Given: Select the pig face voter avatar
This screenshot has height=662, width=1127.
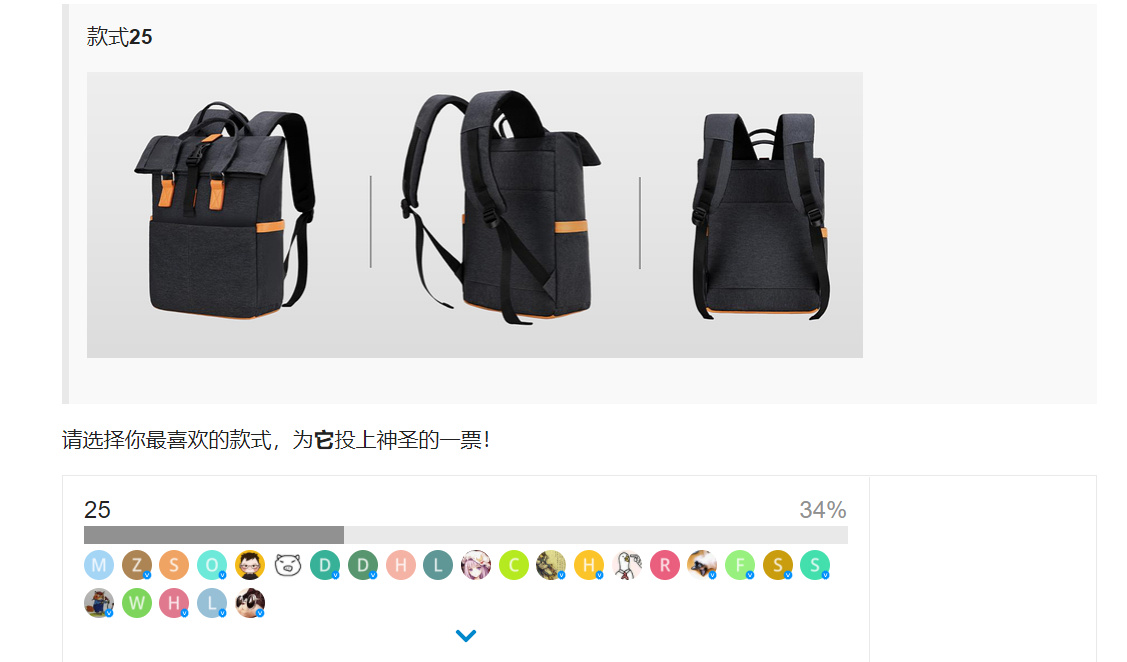Looking at the screenshot, I should (288, 565).
